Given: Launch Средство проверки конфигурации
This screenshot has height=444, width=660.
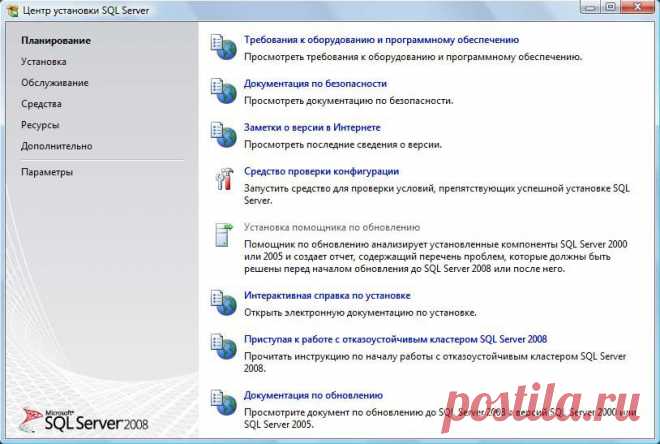Looking at the screenshot, I should click(321, 171).
